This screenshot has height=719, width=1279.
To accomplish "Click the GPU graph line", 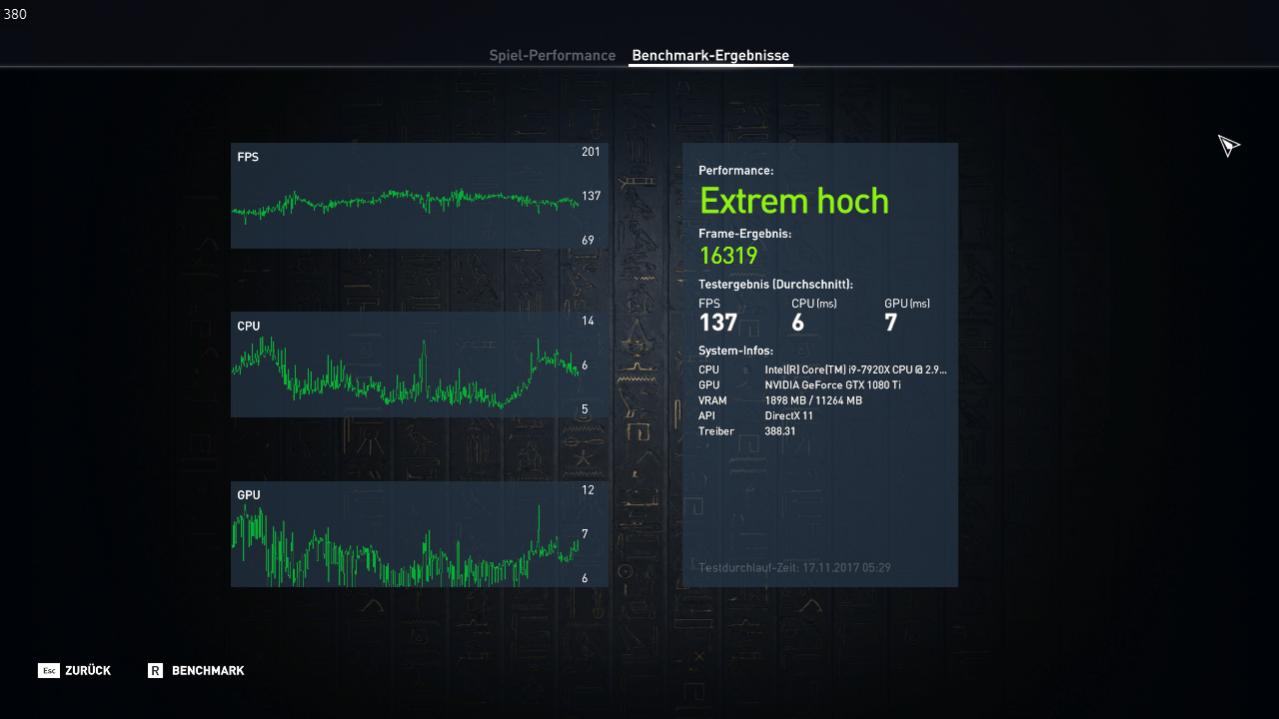I will coord(405,548).
